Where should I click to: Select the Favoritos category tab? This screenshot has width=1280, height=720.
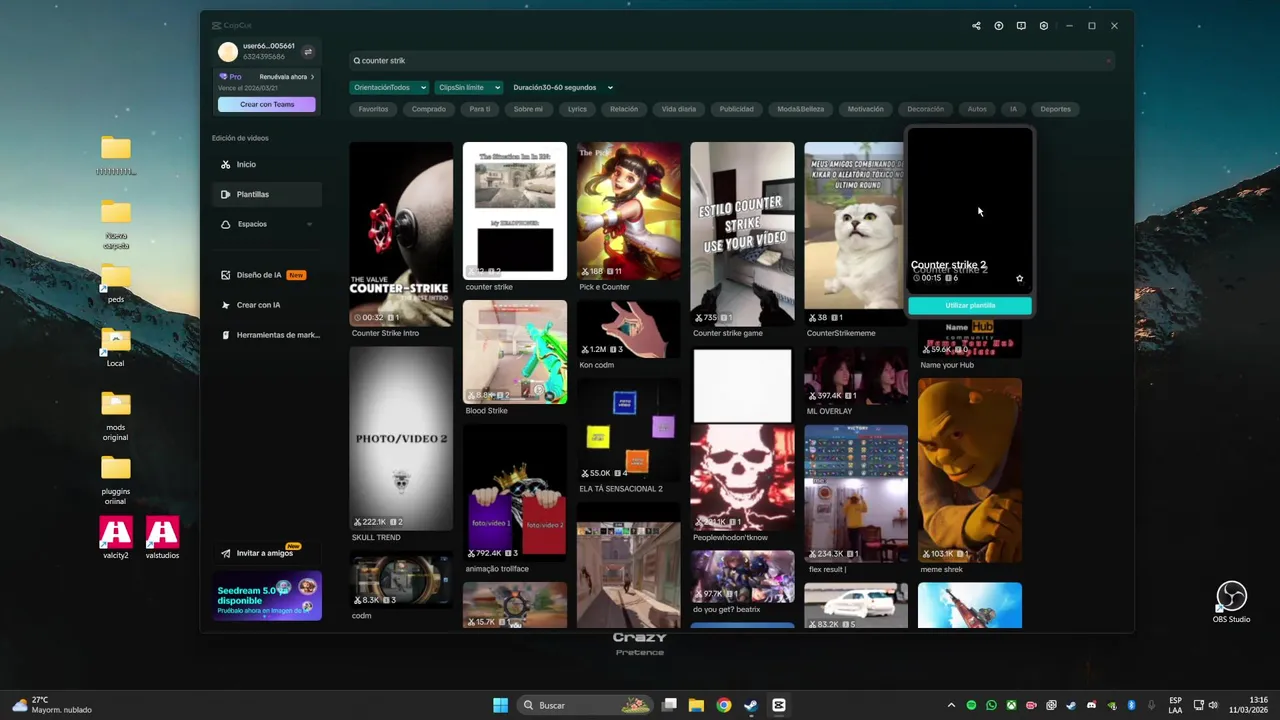tap(373, 109)
